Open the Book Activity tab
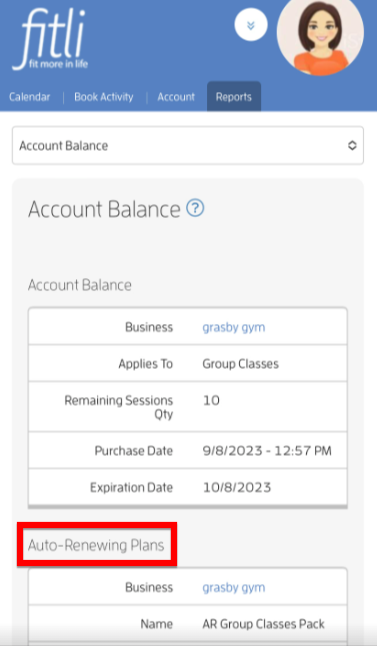377x646 pixels. [x=104, y=97]
